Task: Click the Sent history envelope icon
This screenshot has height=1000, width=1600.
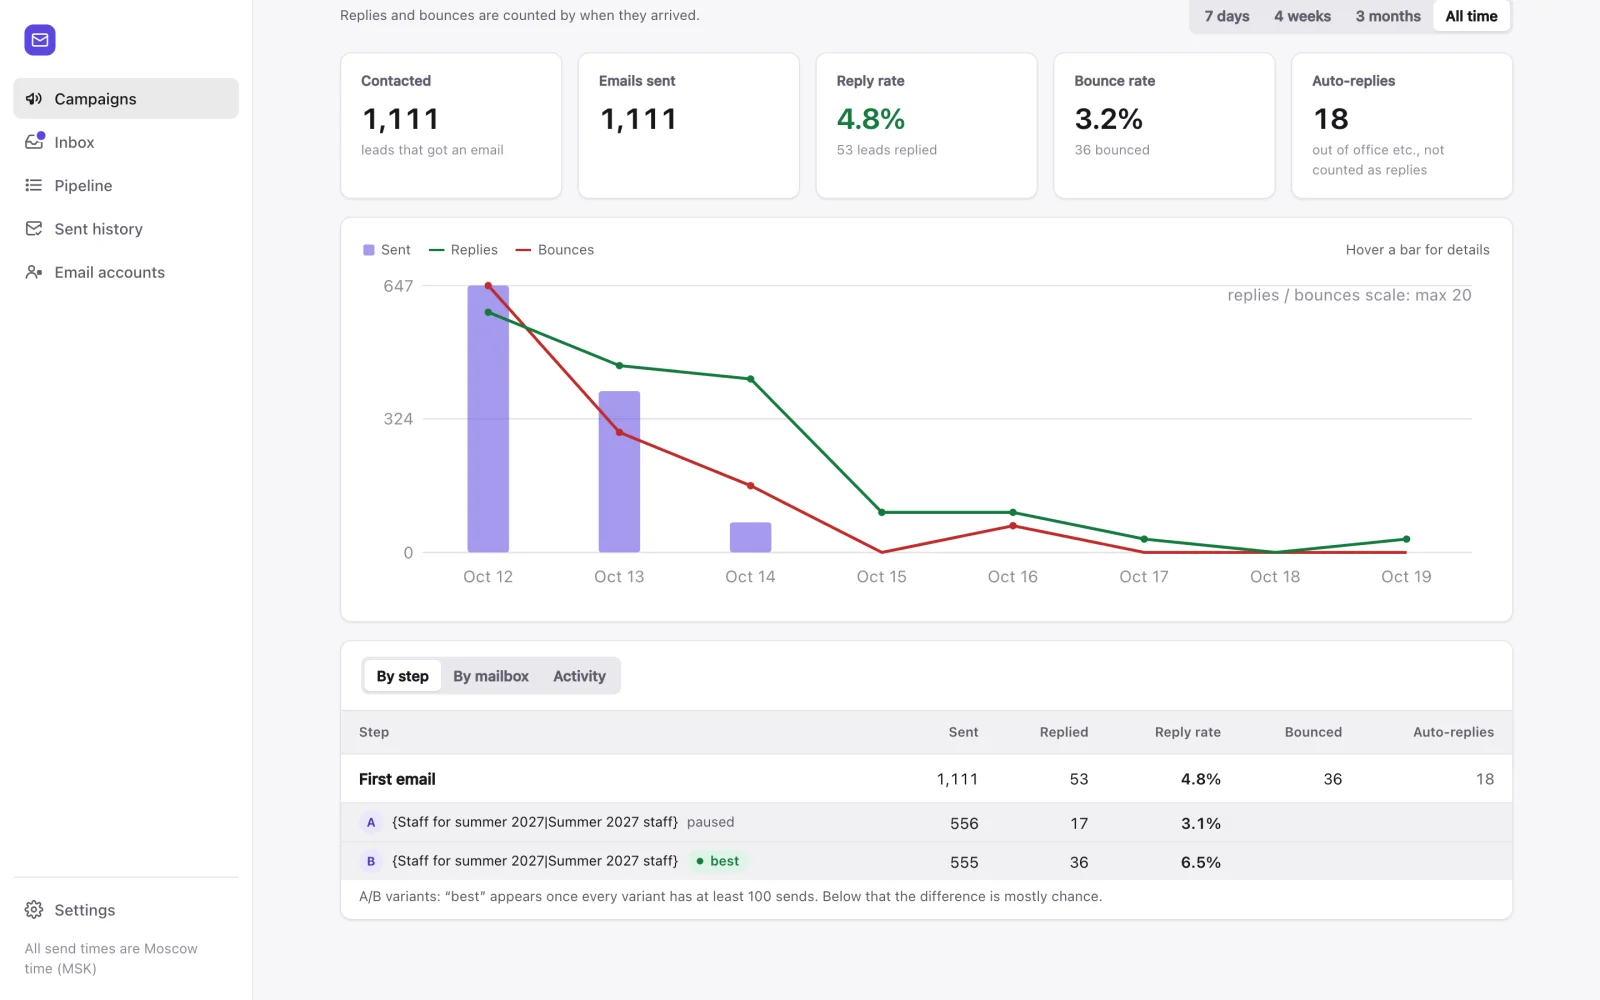Action: coord(34,229)
